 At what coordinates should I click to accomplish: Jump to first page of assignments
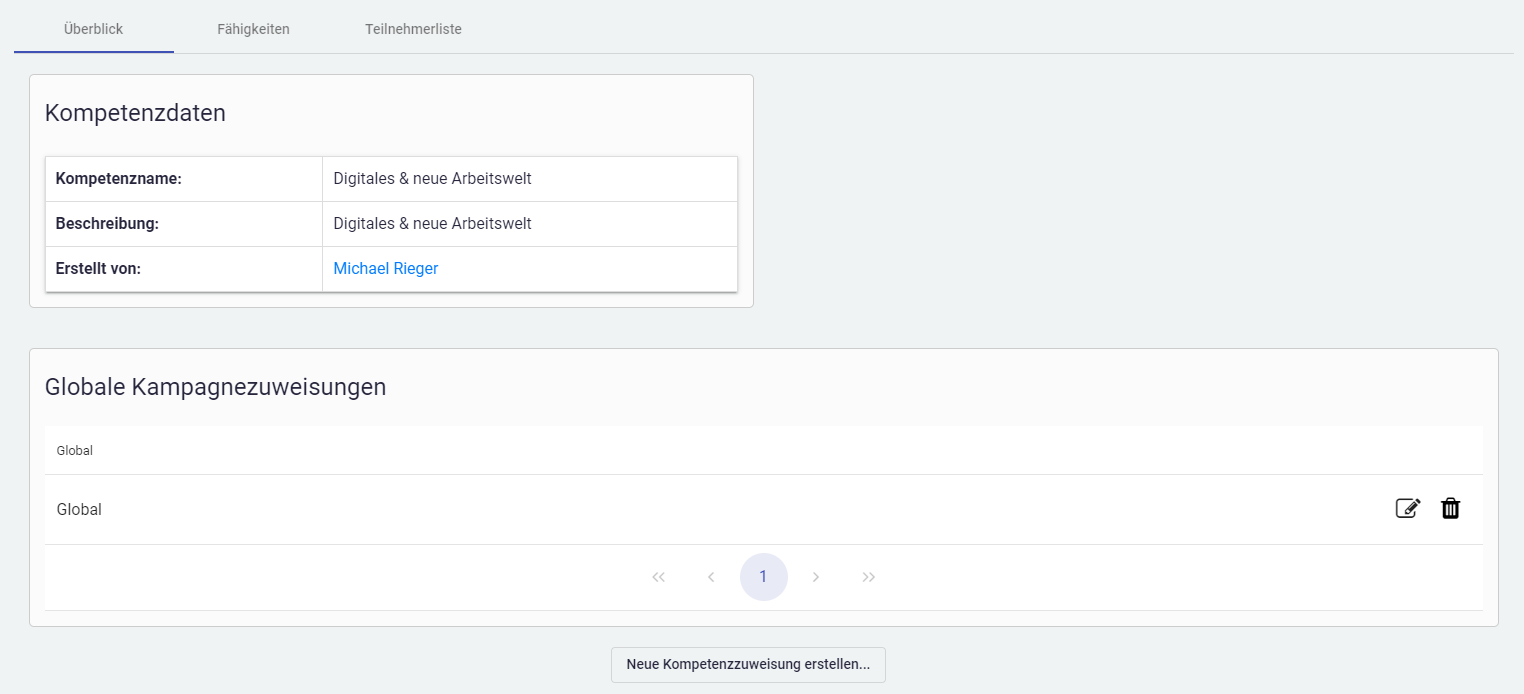coord(658,577)
